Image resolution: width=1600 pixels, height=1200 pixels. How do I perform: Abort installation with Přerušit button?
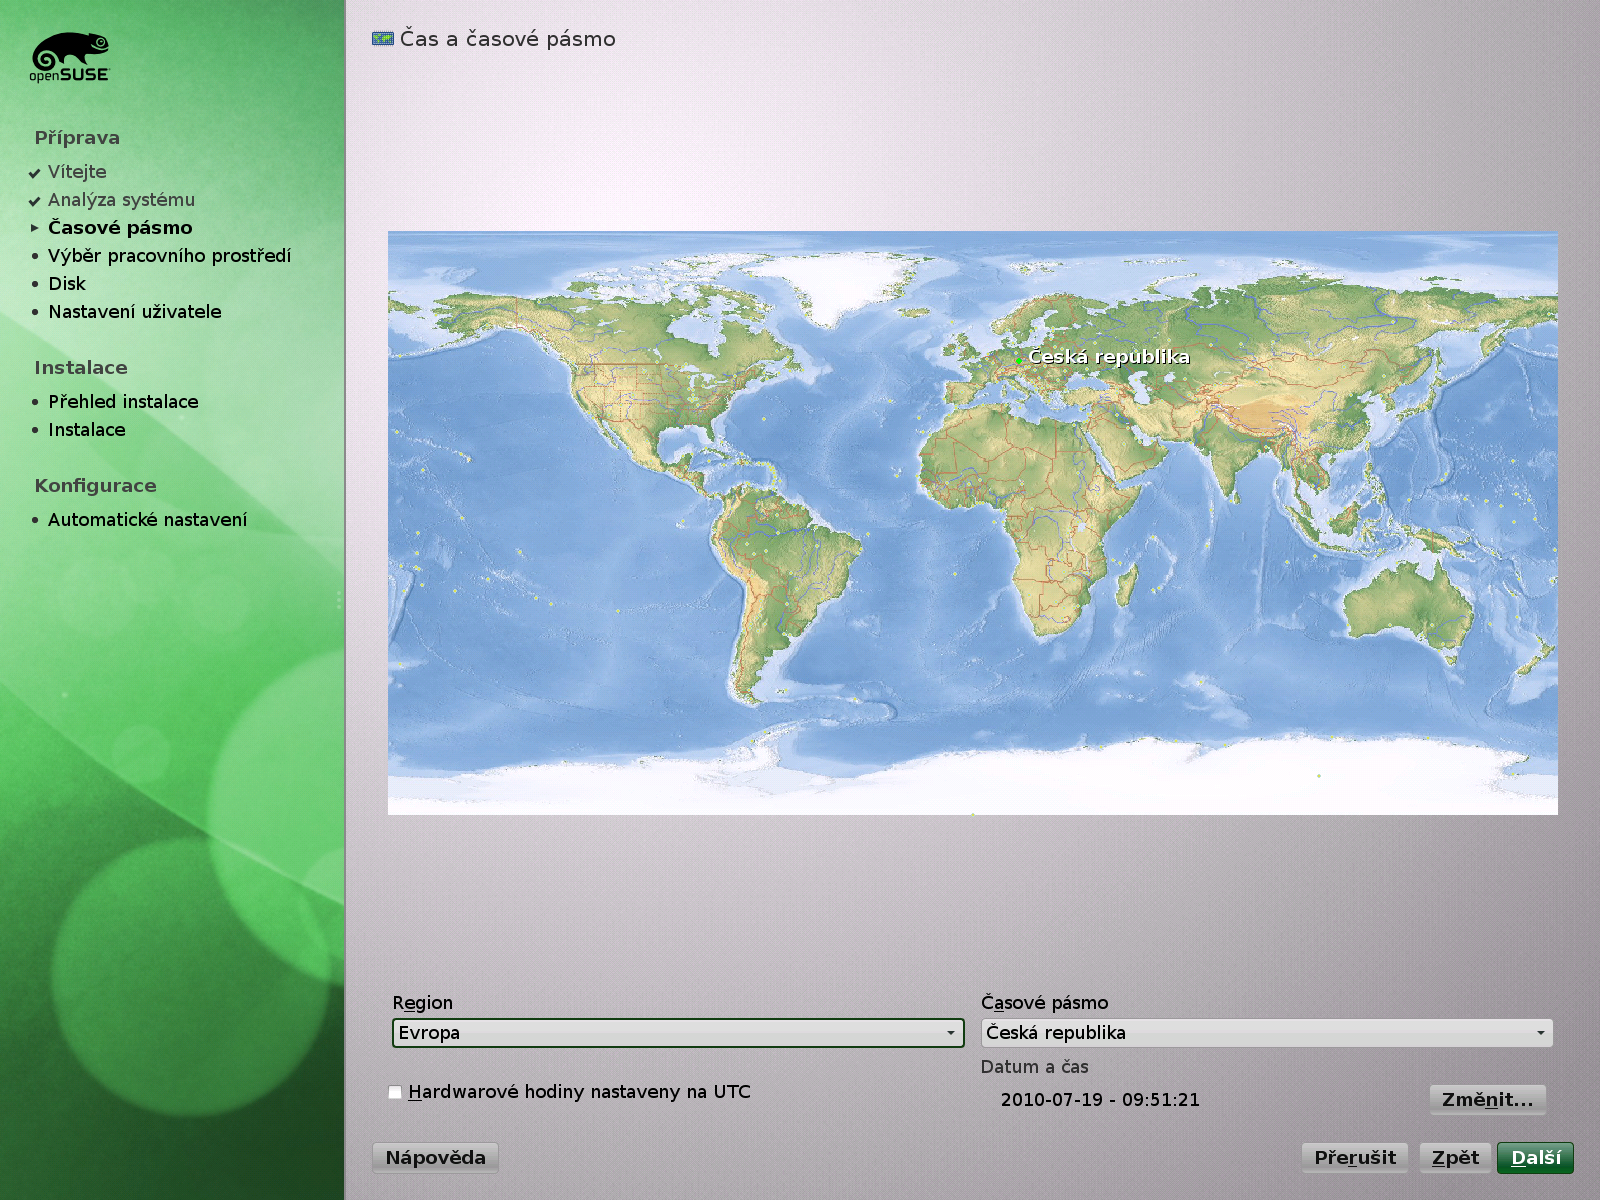1354,1158
